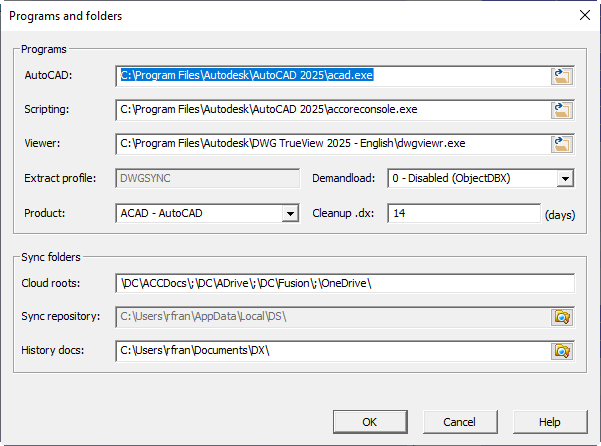The image size is (601, 446).
Task: Open the Product dropdown arrow
Action: point(290,214)
